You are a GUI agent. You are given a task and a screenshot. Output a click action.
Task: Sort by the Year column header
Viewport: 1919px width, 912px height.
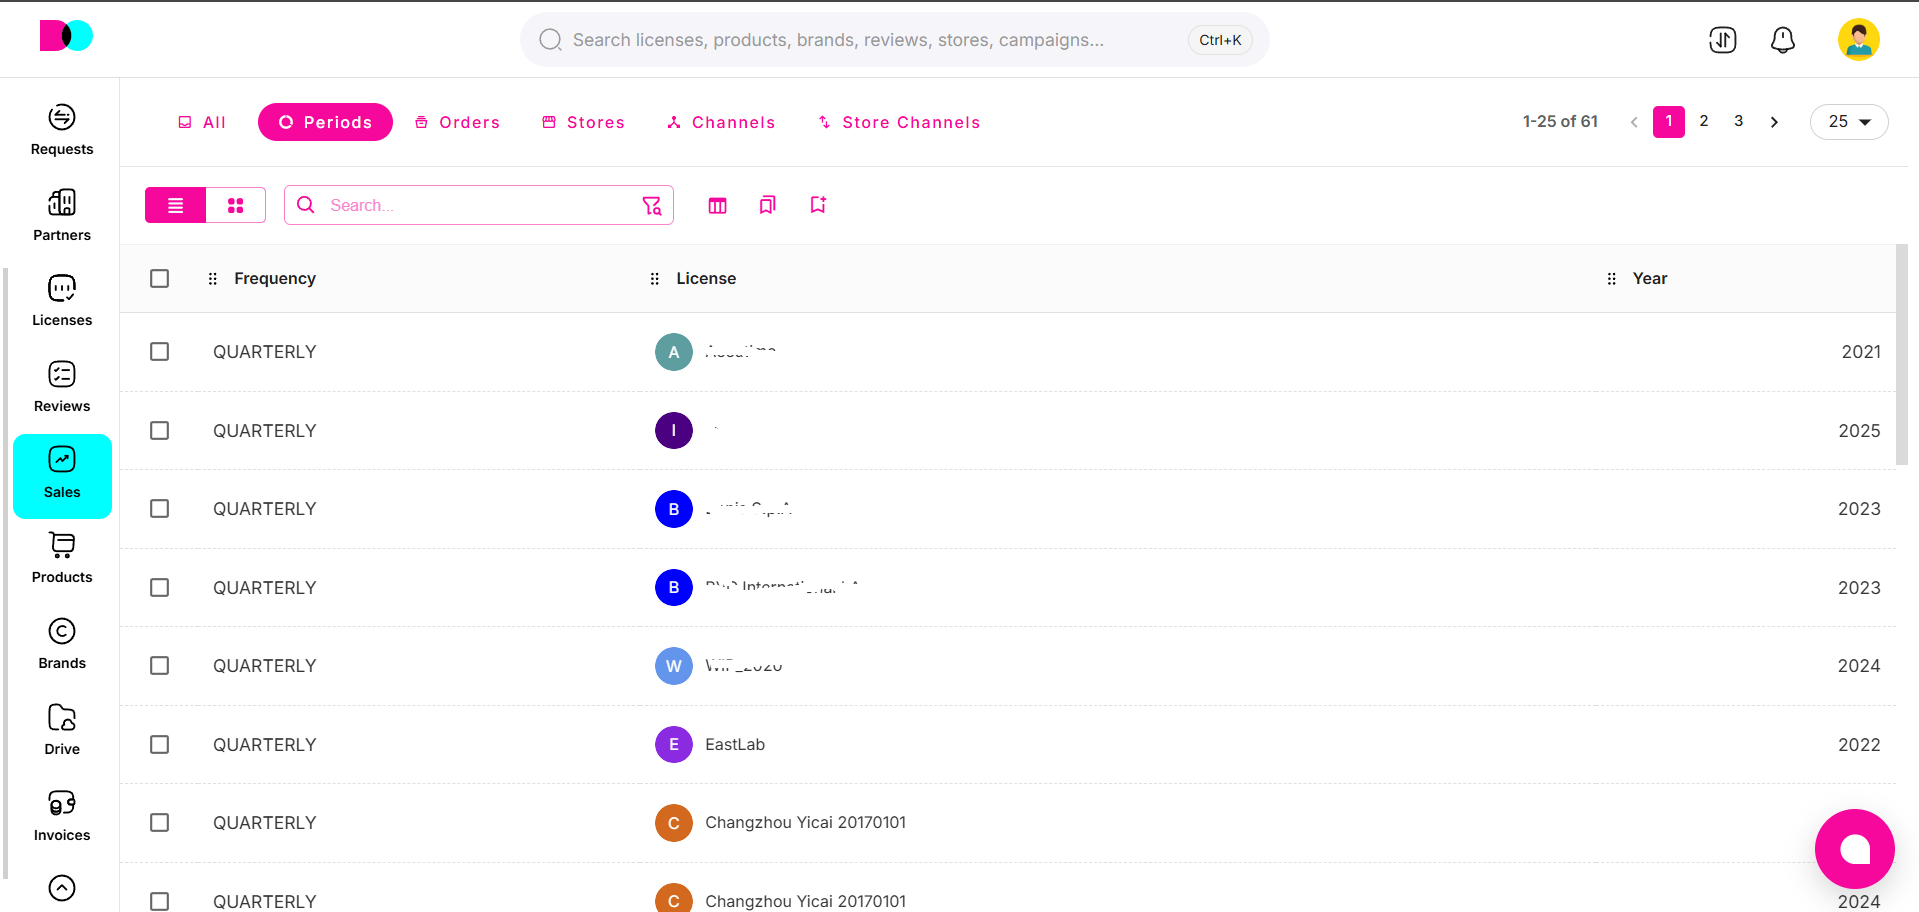coord(1650,279)
